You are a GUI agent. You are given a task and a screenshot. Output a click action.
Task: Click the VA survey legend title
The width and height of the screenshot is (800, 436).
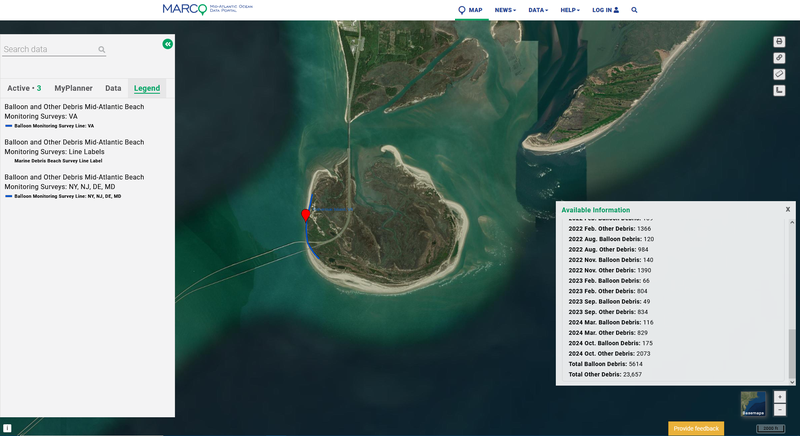tap(74, 112)
